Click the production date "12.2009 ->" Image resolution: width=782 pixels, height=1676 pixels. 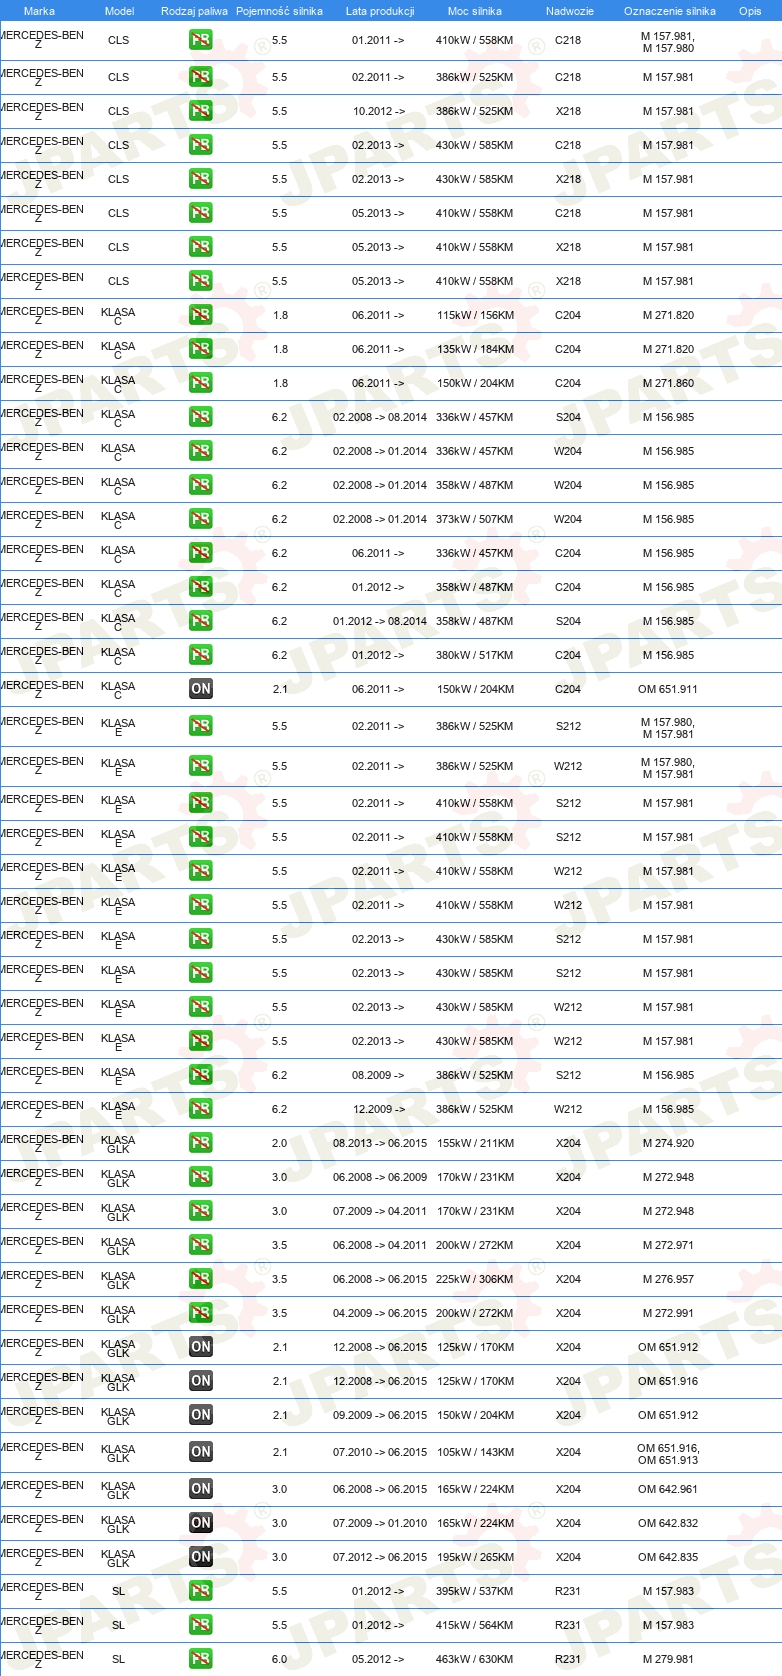379,1109
